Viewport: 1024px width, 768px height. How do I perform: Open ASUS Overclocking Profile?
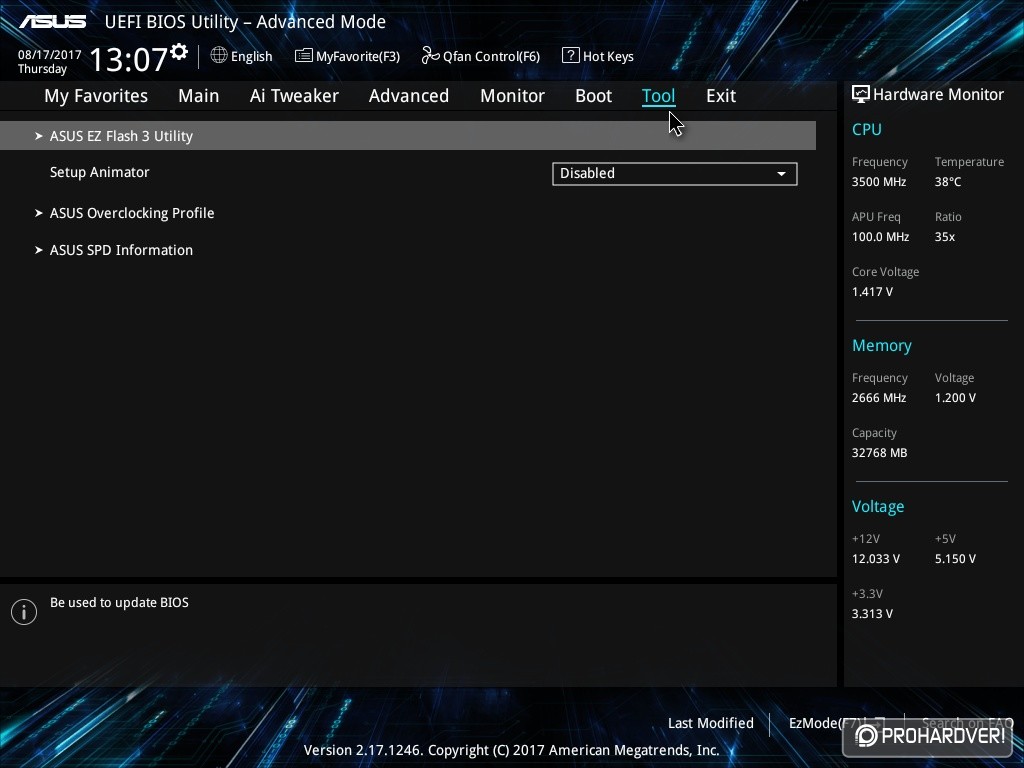point(132,213)
